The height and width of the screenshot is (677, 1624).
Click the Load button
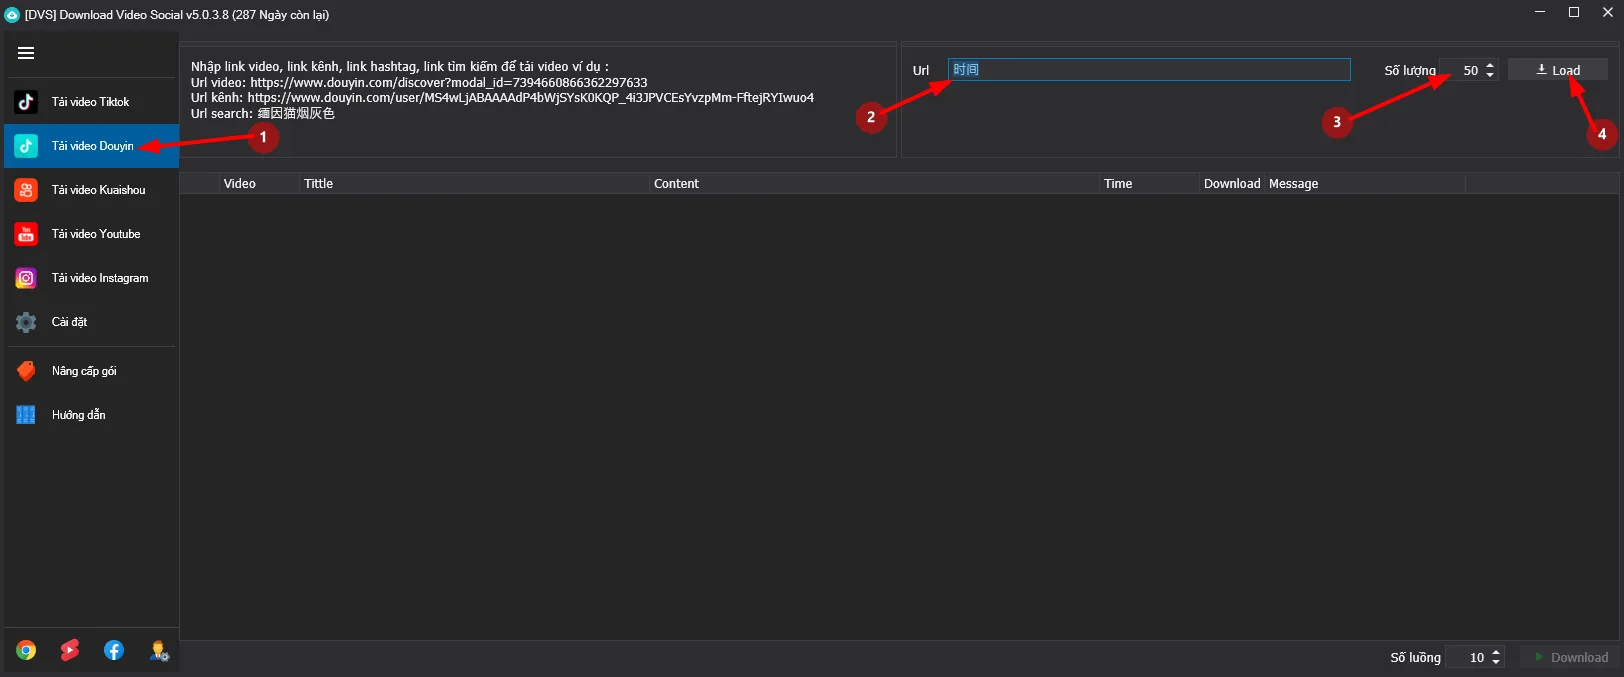point(1557,70)
